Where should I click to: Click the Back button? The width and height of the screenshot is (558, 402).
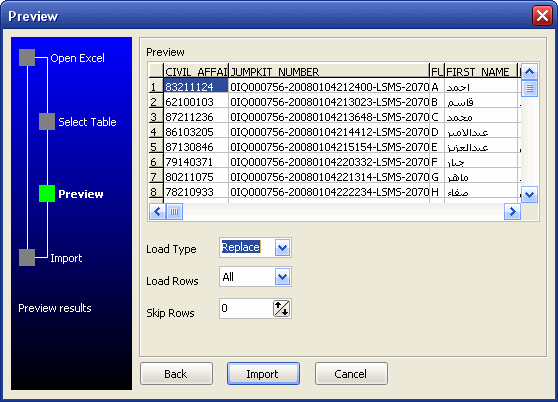(x=177, y=374)
